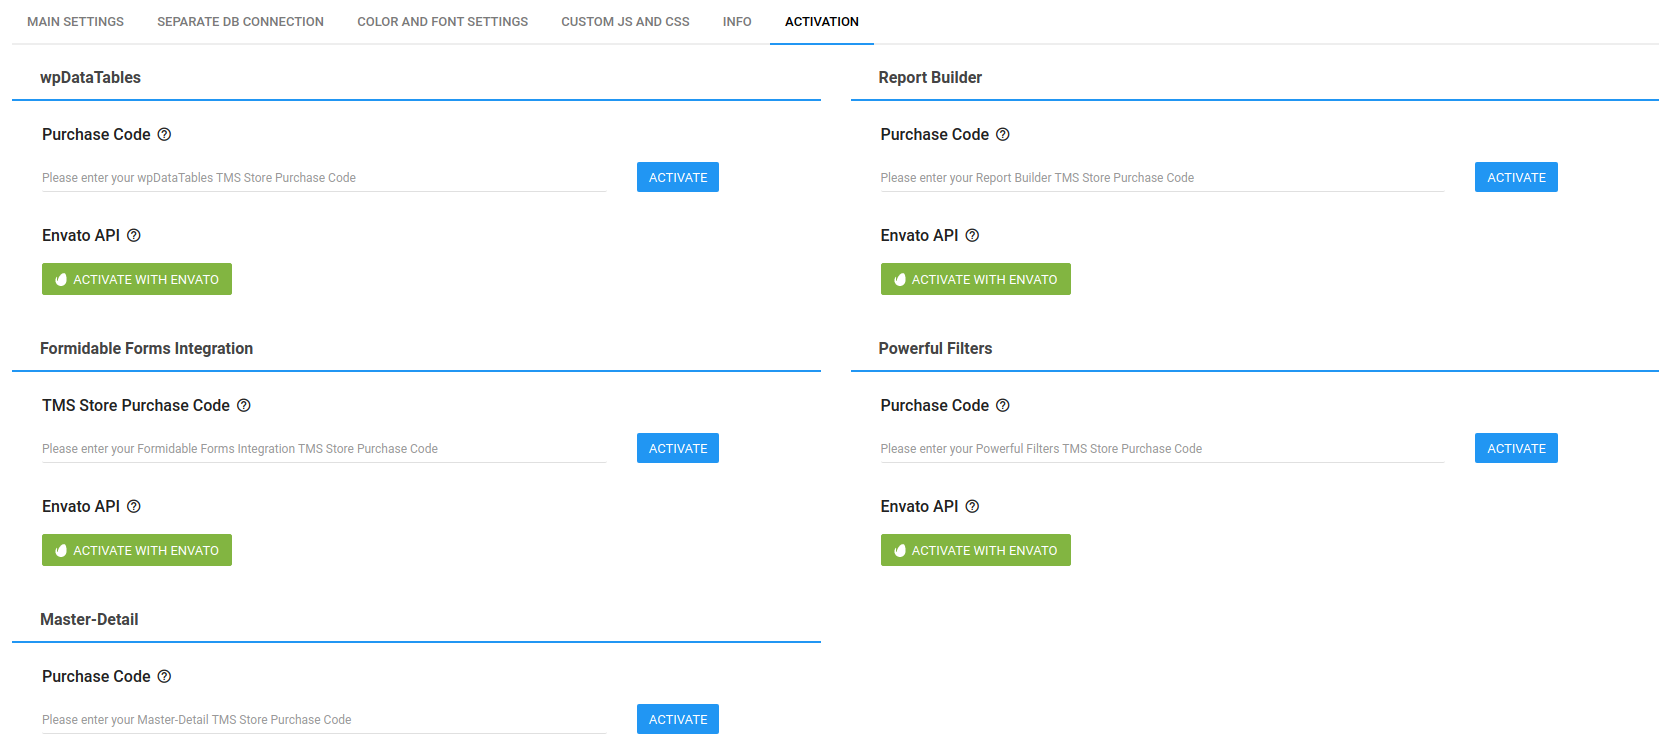The image size is (1675, 756).
Task: Click help icon beside Powerful Filters Envato API
Action: tap(972, 506)
